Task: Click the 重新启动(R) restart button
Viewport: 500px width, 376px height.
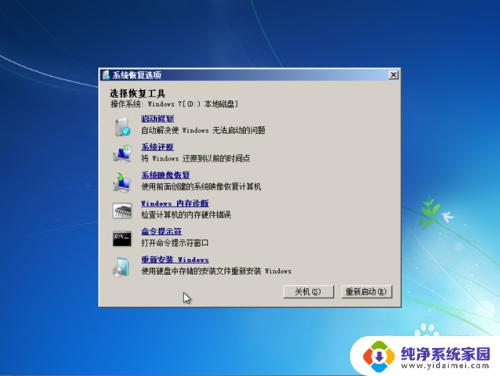Action: pyautogui.click(x=367, y=292)
